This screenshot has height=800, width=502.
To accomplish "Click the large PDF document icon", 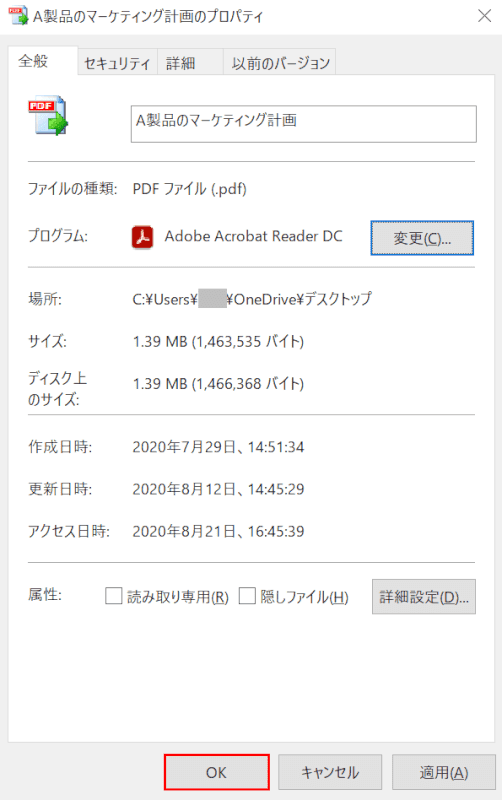I will click(x=48, y=115).
